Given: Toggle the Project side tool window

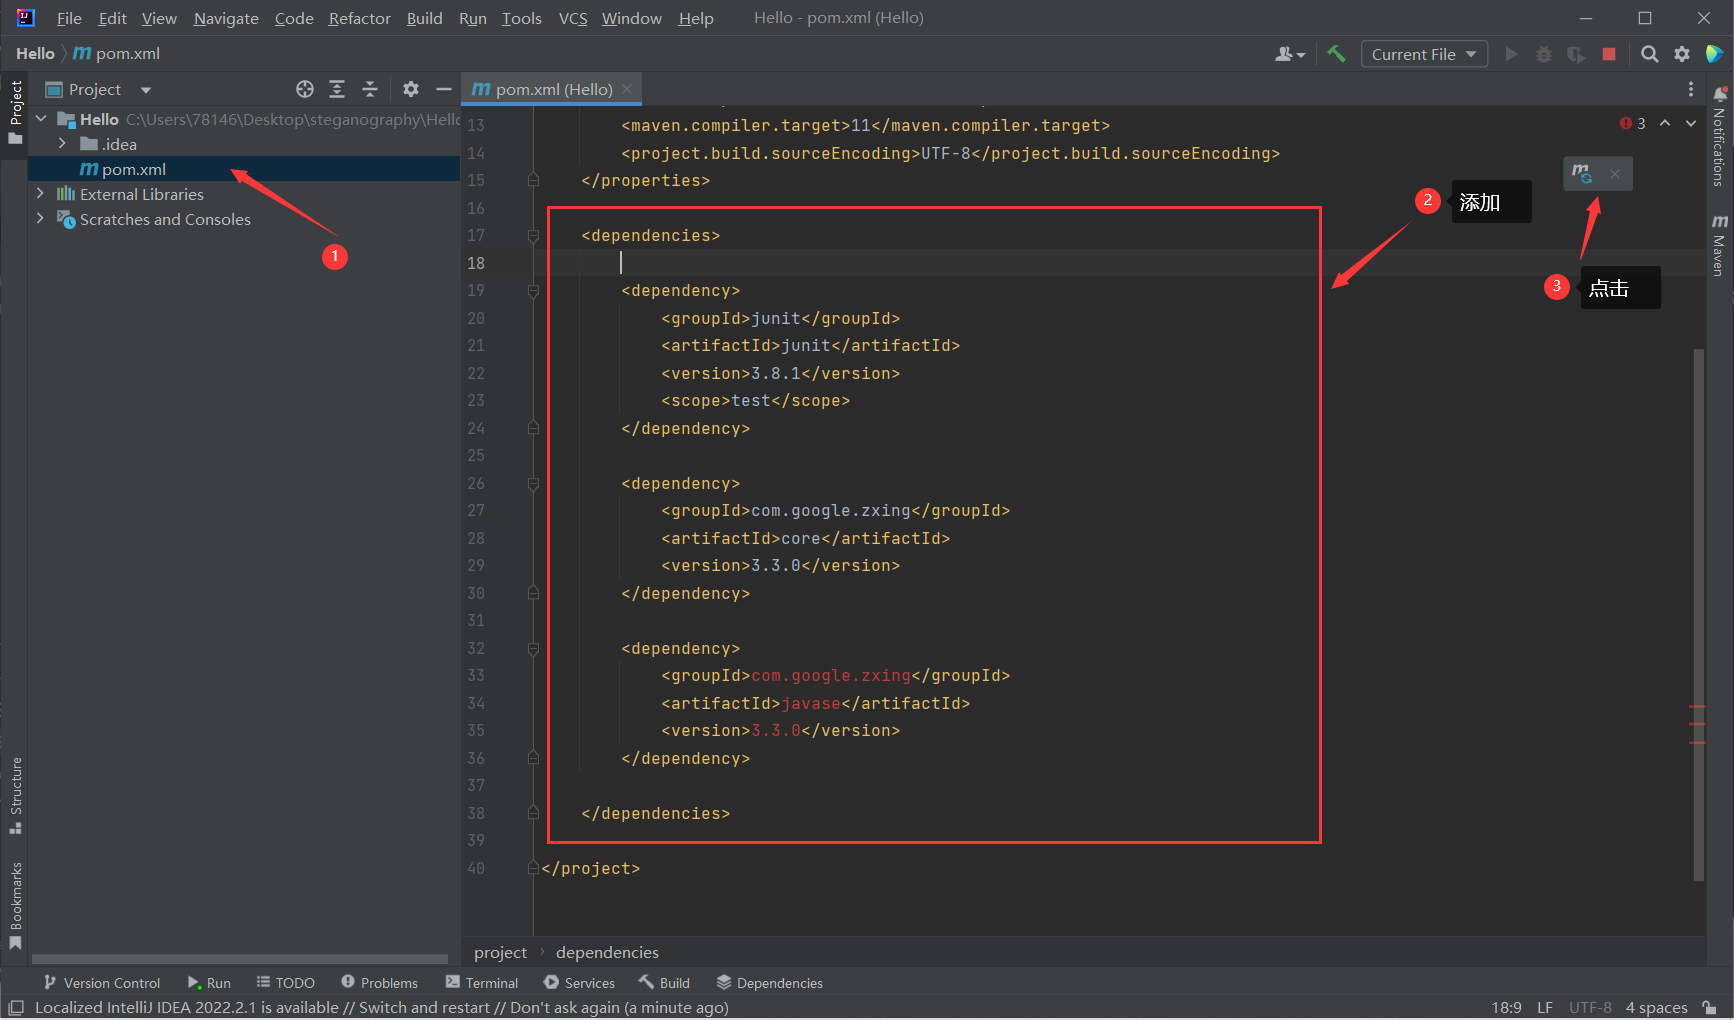Looking at the screenshot, I should 15,112.
